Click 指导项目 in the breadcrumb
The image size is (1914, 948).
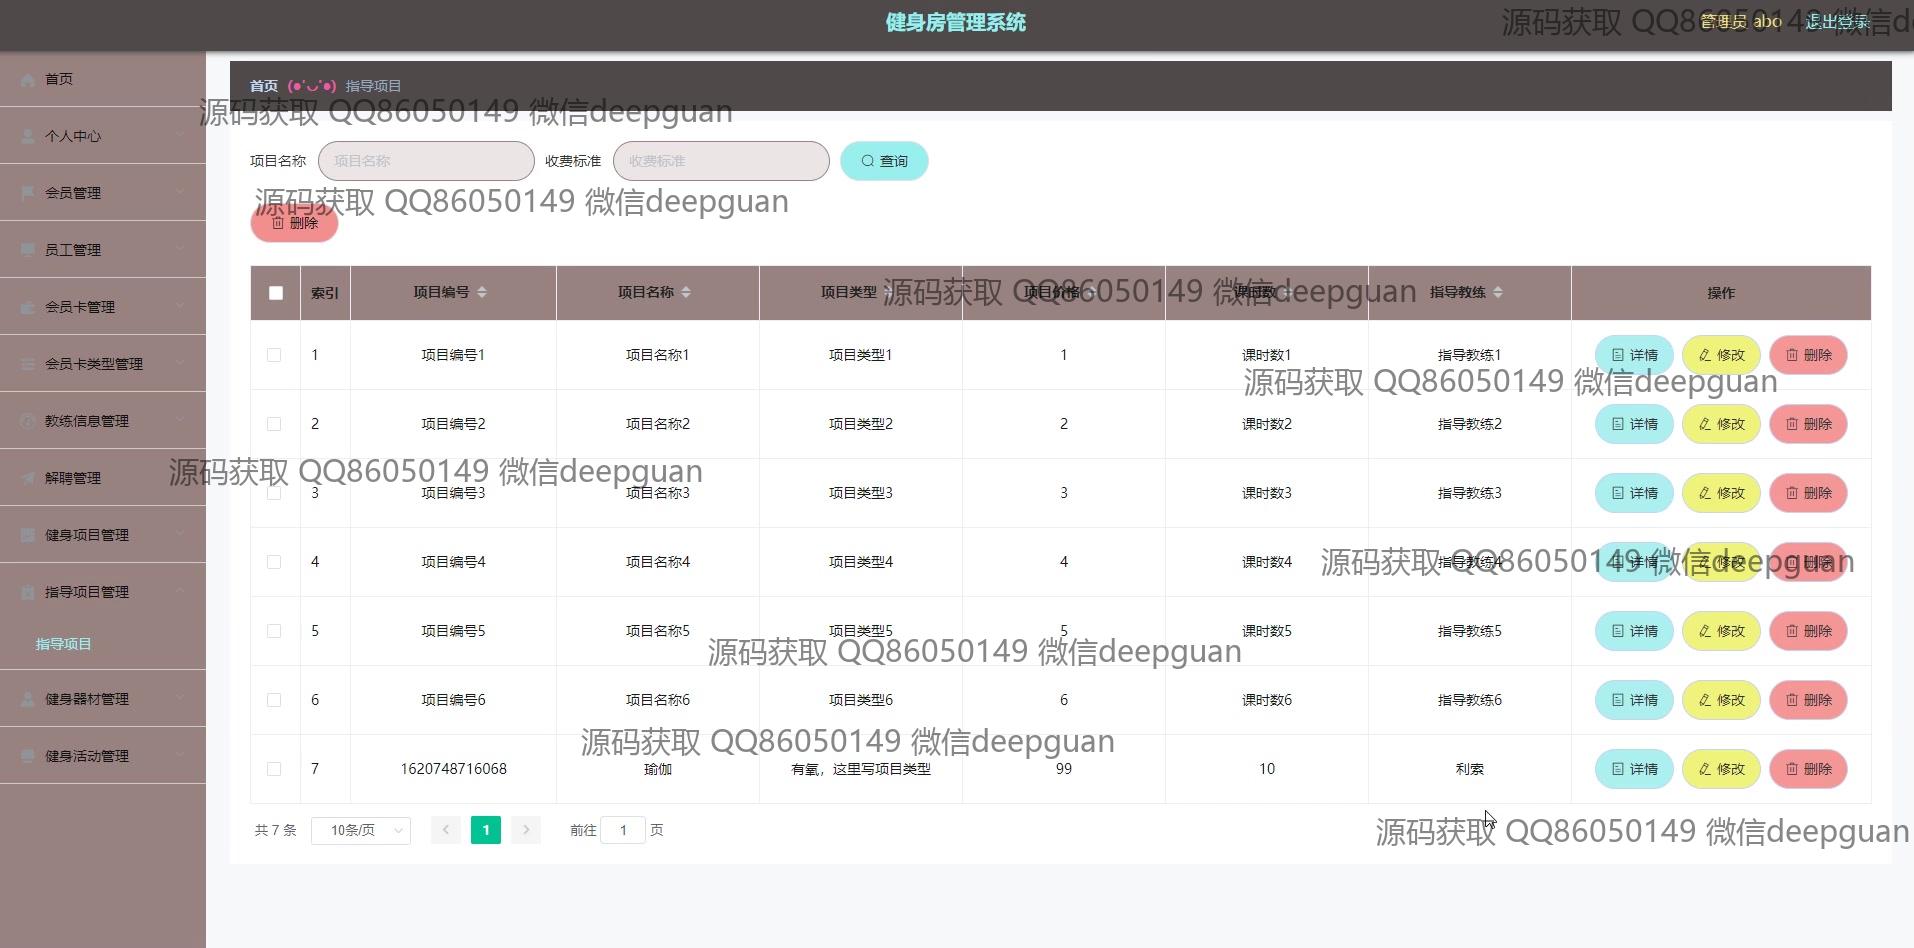click(x=373, y=86)
